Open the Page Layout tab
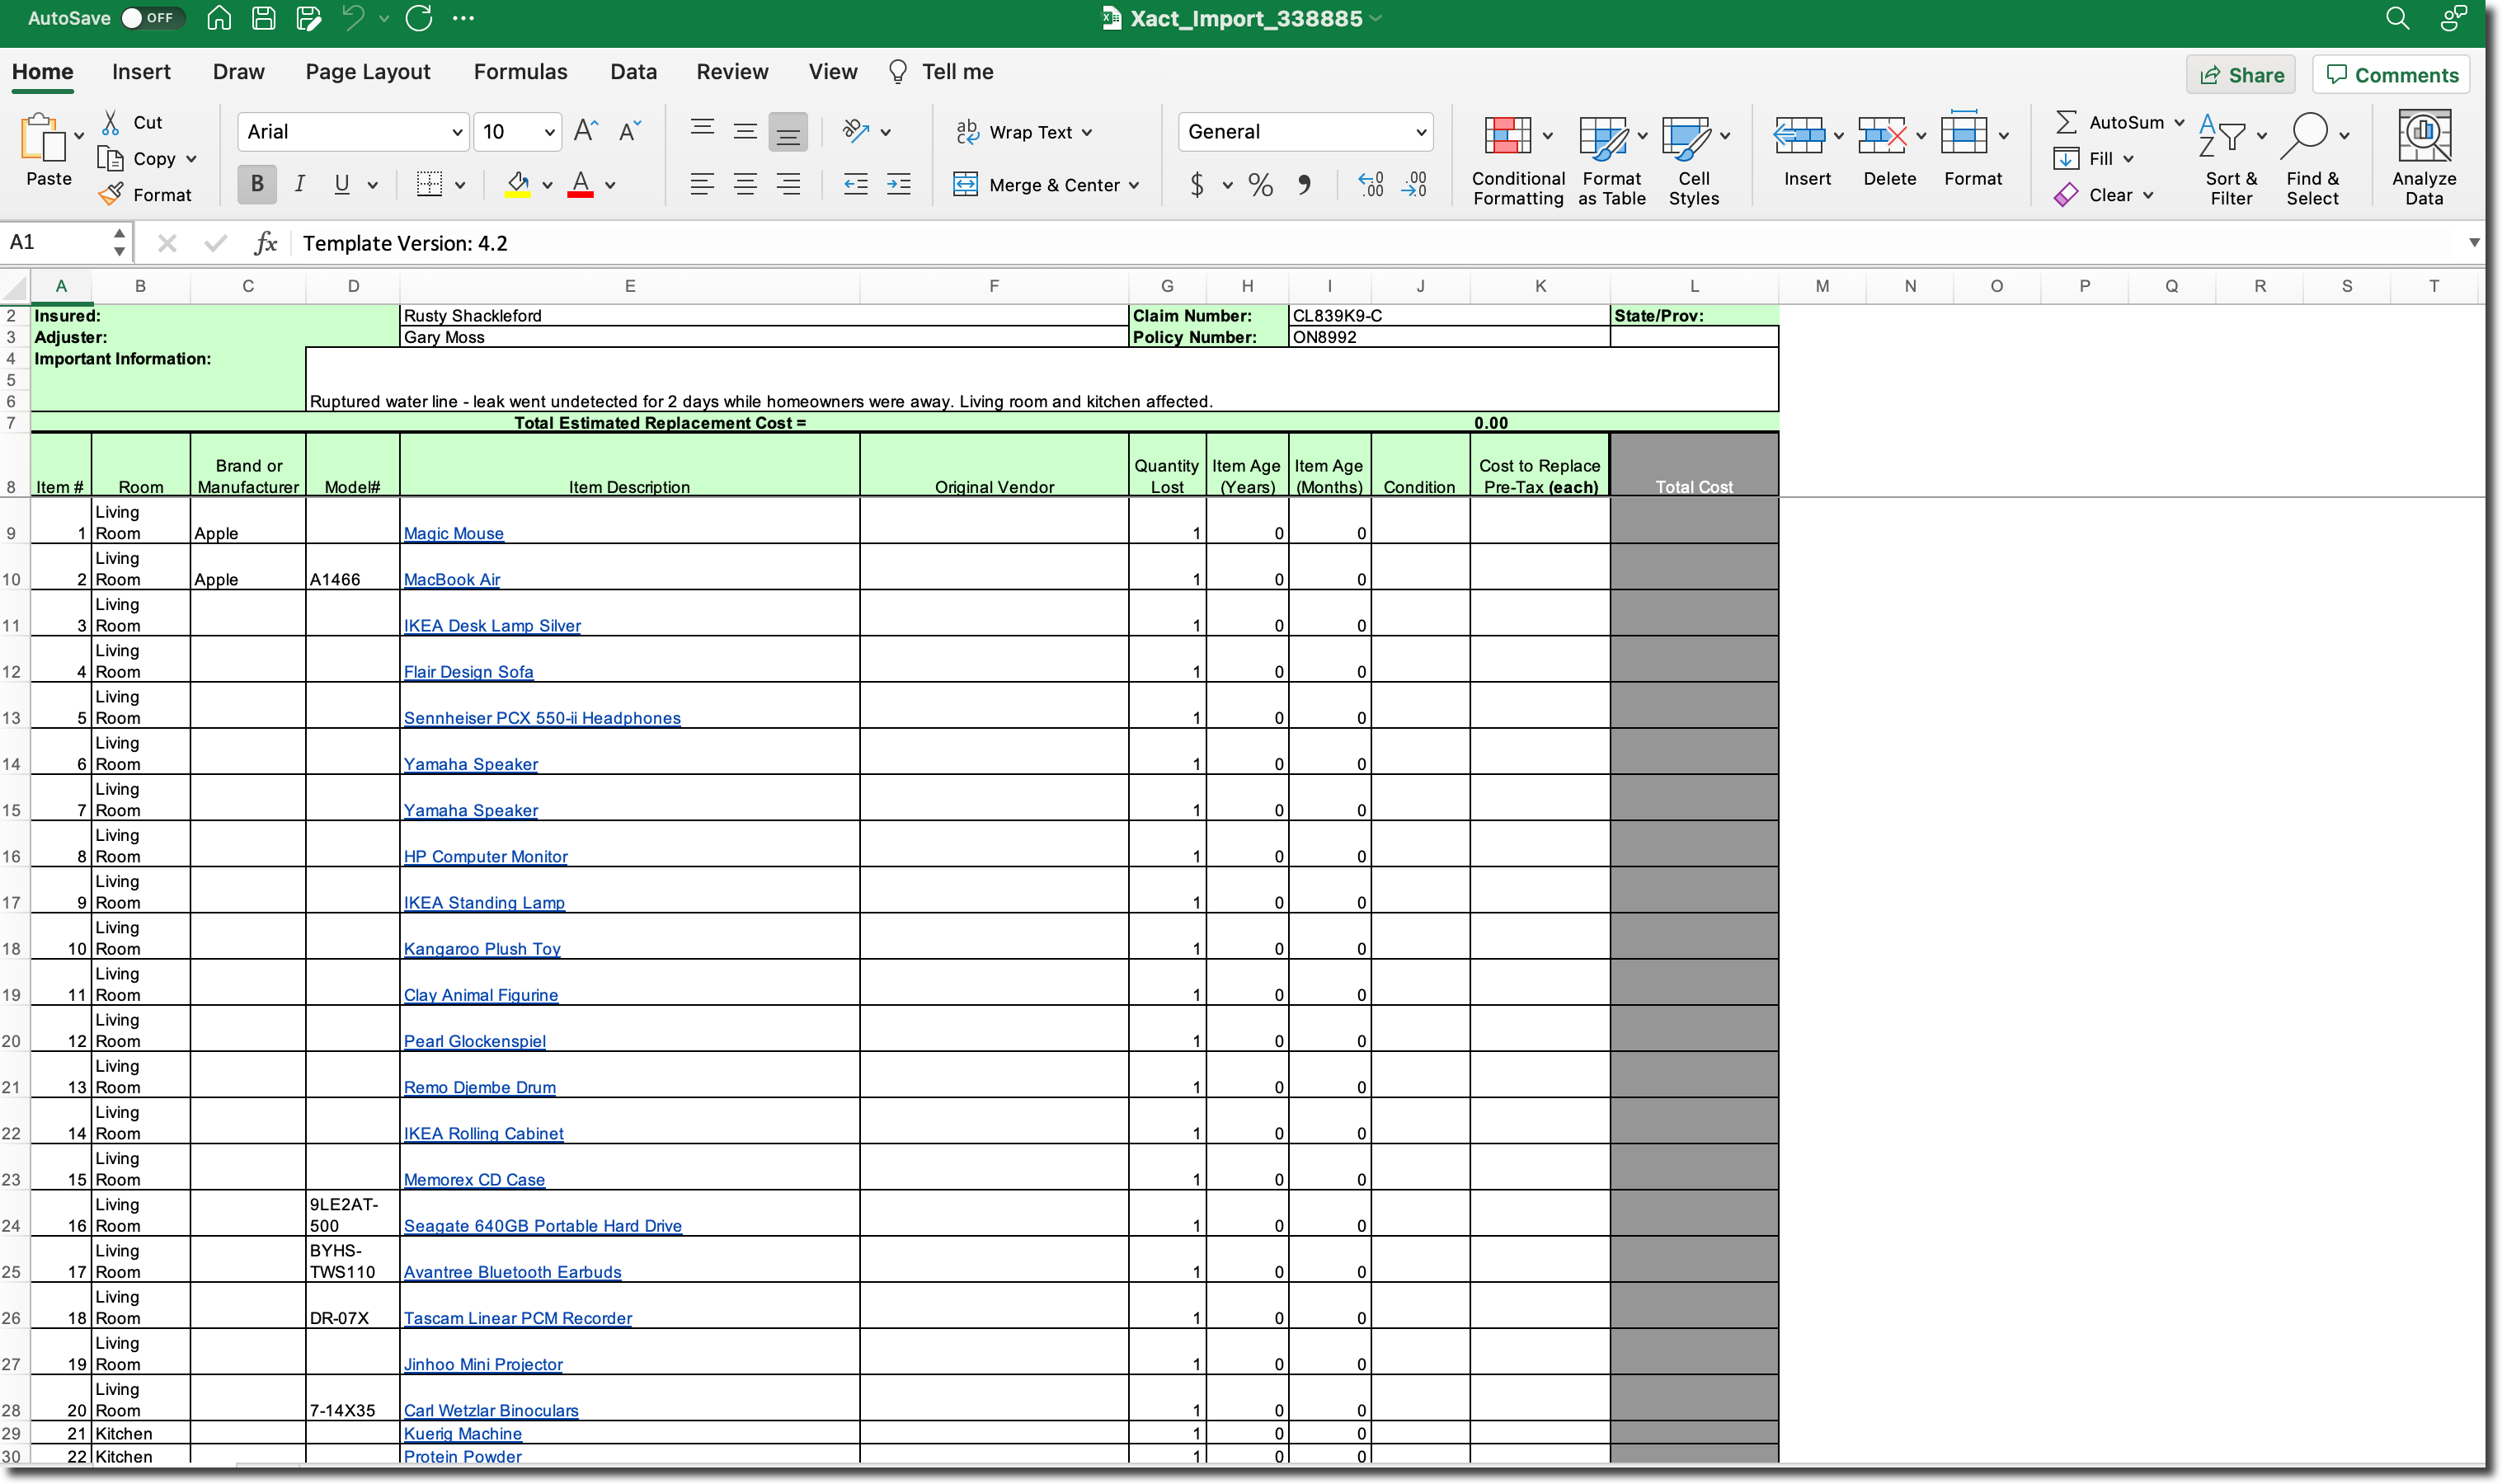 pos(367,72)
